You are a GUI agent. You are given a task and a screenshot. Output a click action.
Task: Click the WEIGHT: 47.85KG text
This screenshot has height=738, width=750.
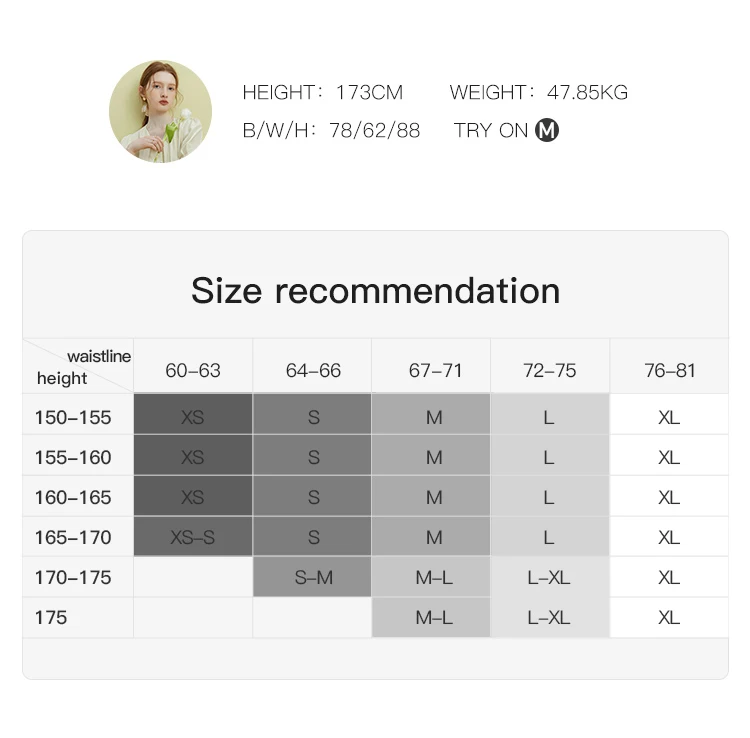click(x=539, y=92)
